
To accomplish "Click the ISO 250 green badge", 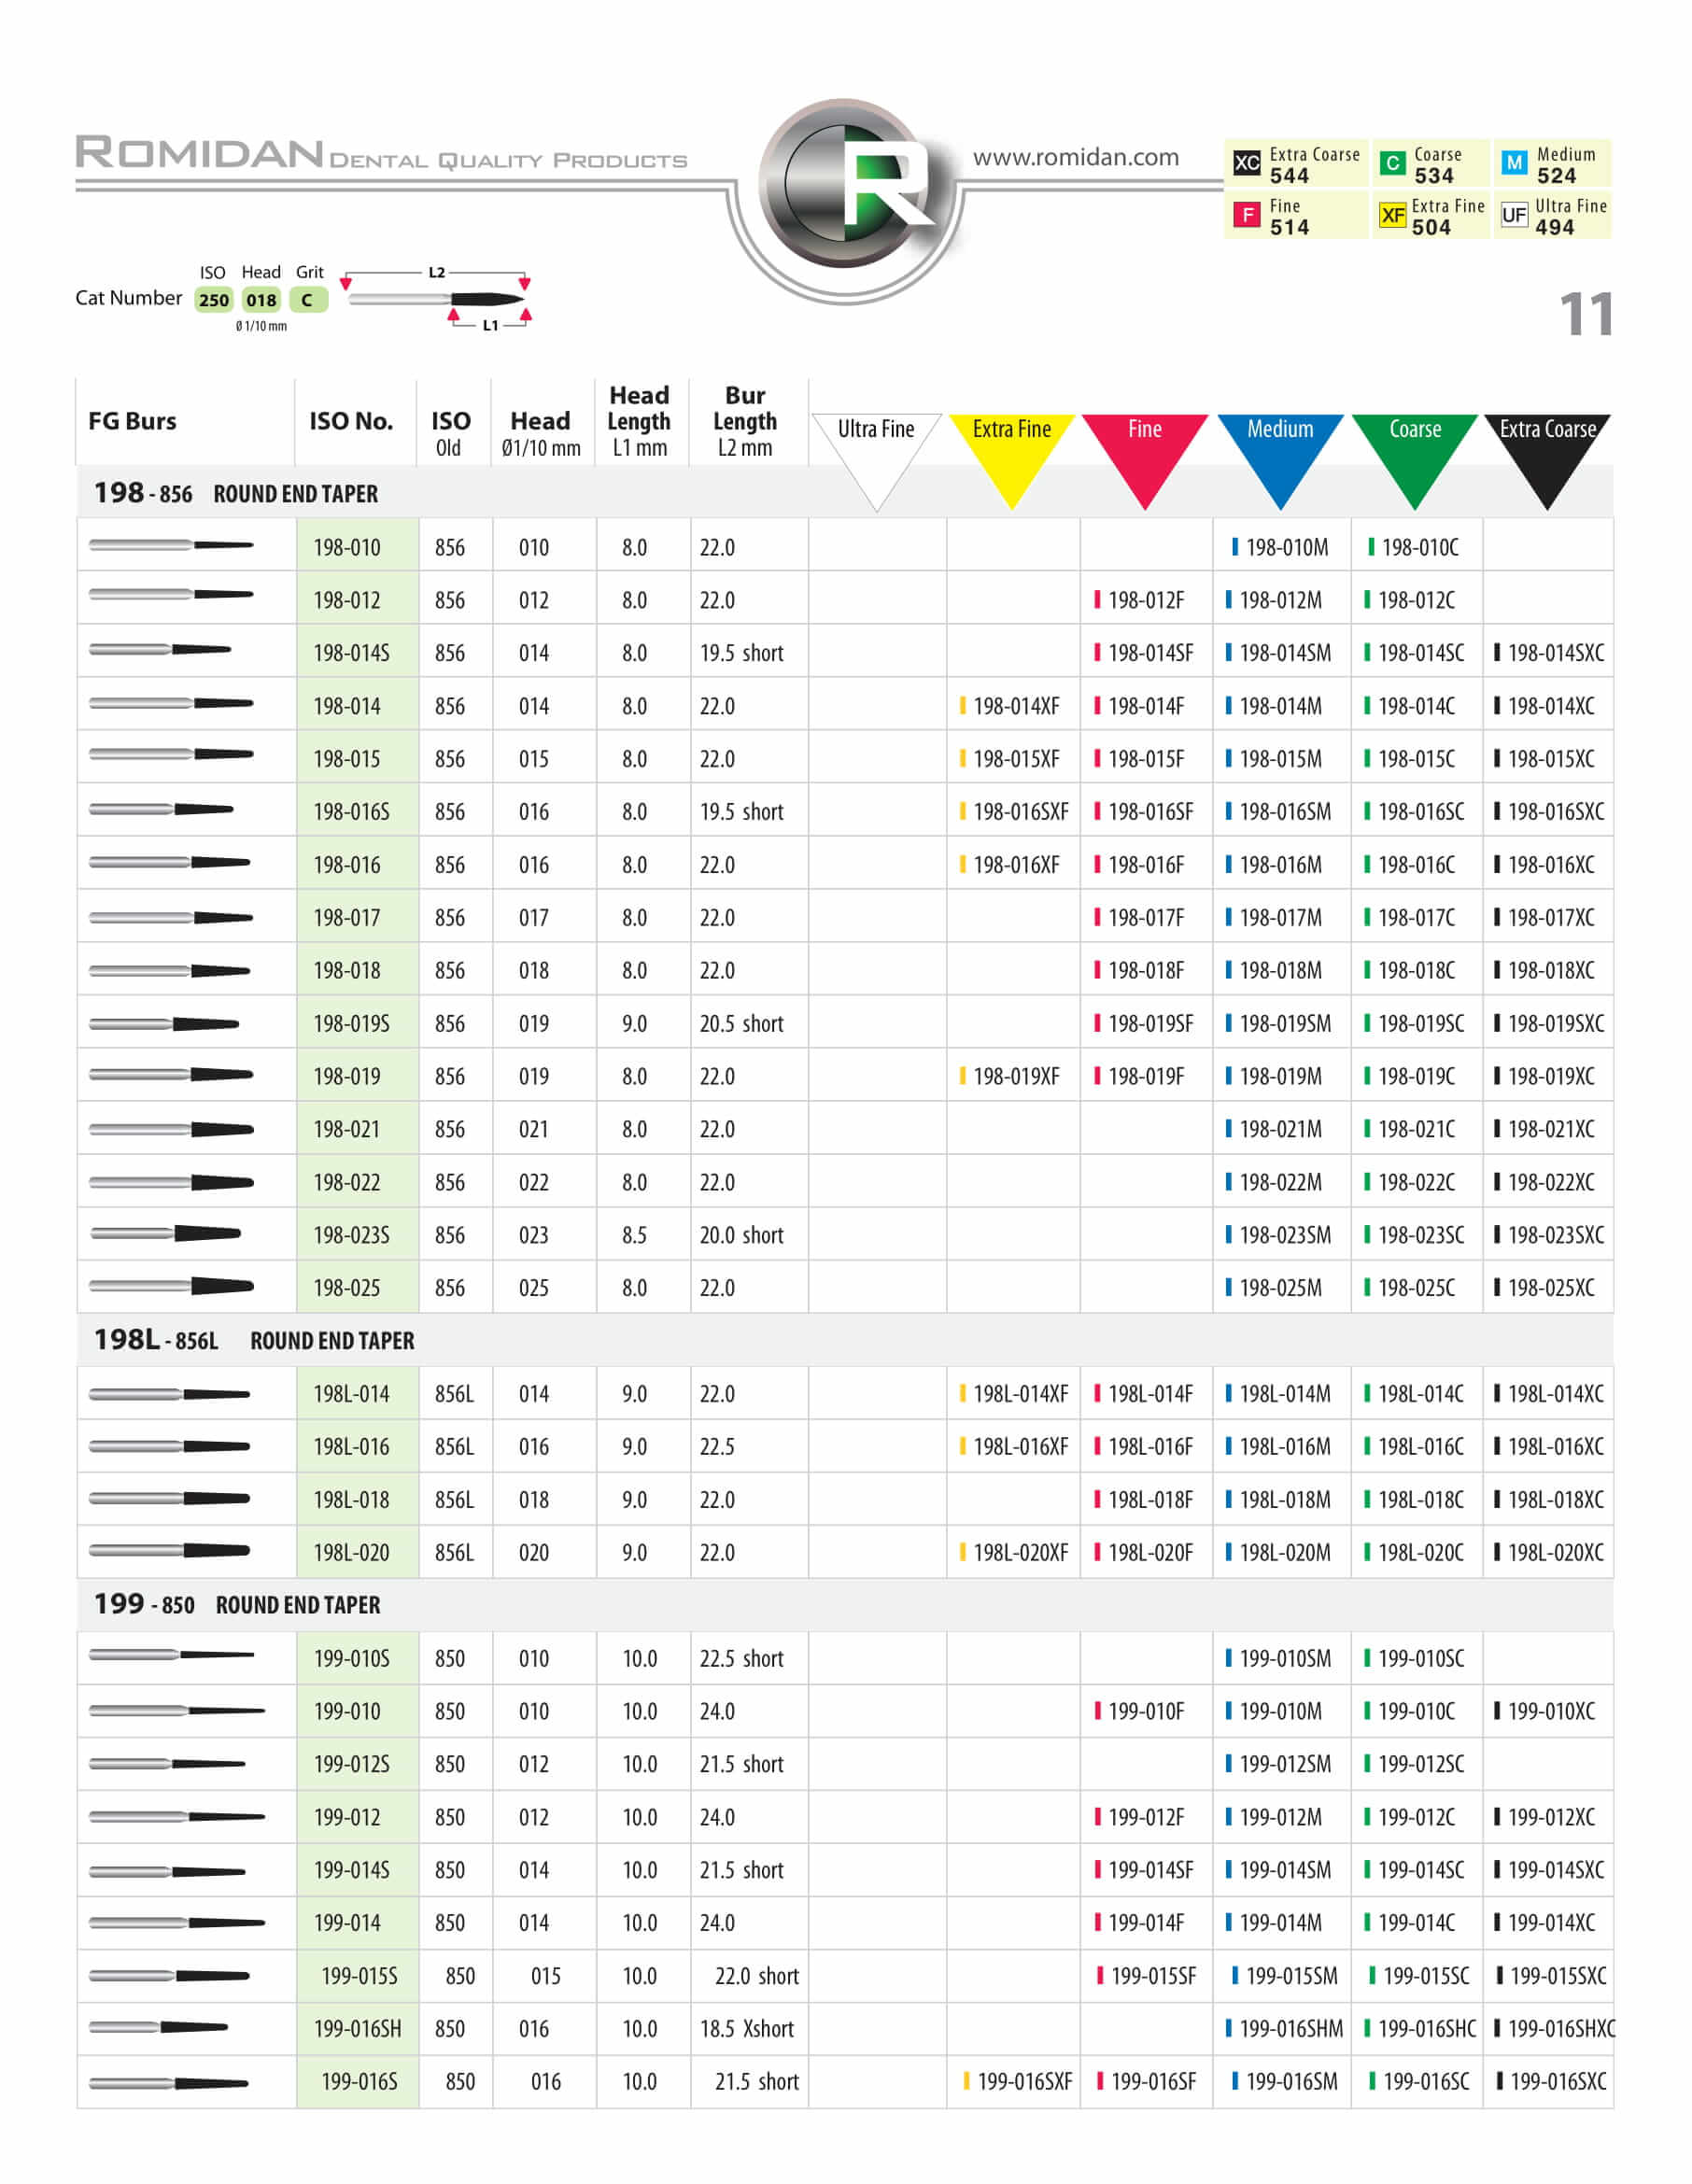I will pyautogui.click(x=213, y=299).
